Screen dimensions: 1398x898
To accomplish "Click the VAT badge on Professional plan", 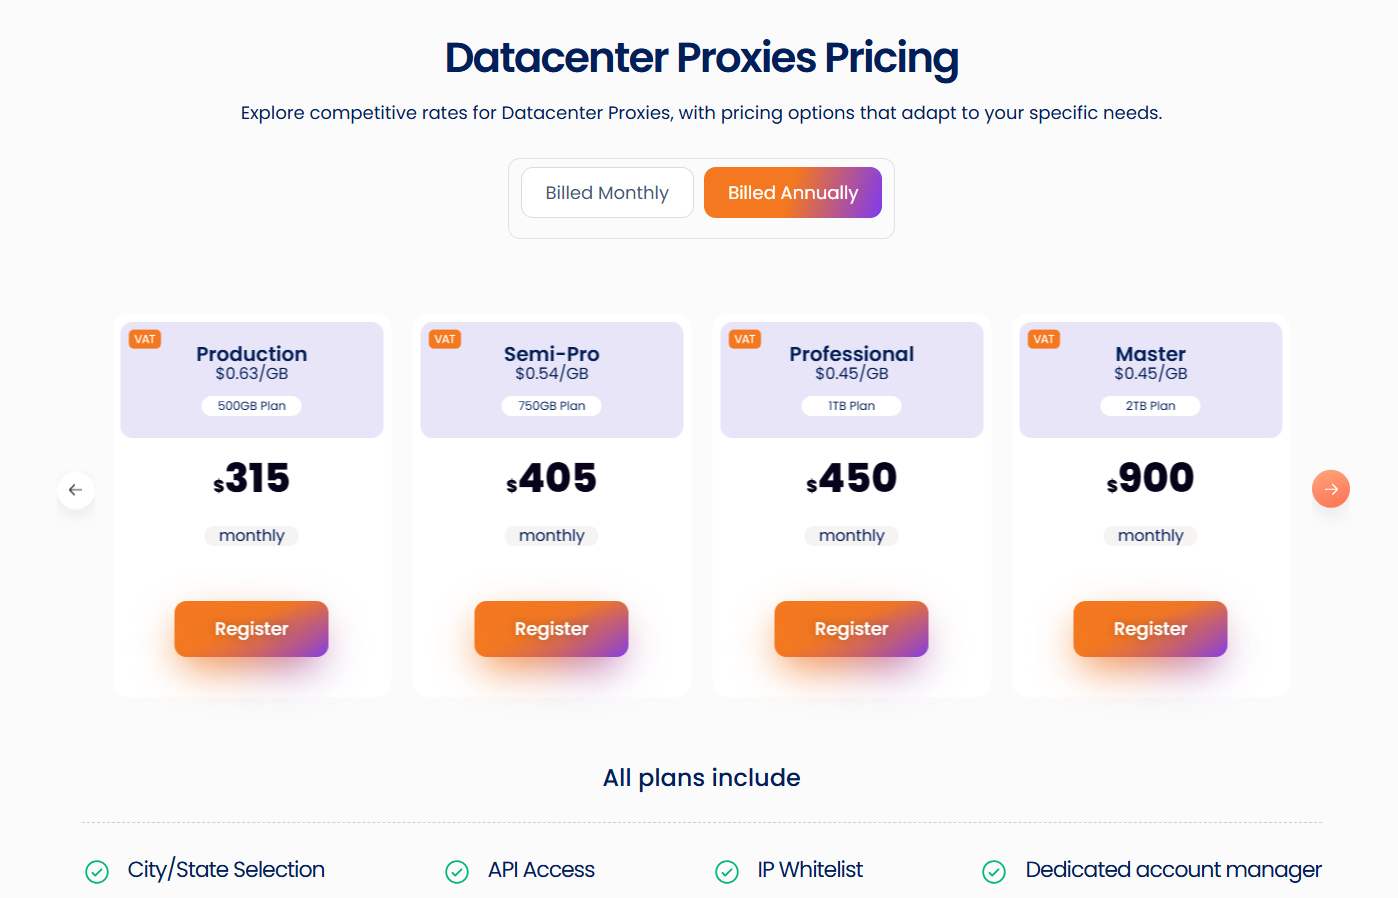I will click(745, 339).
